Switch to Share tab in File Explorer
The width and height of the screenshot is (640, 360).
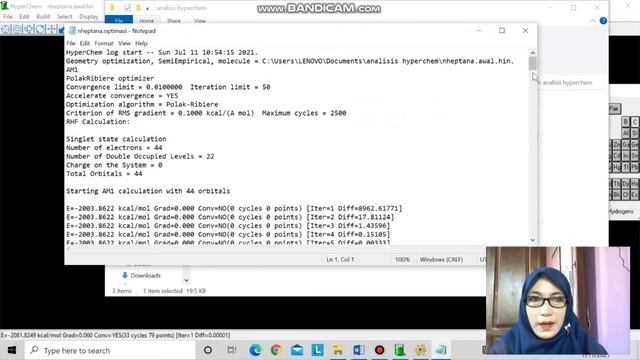(x=174, y=21)
